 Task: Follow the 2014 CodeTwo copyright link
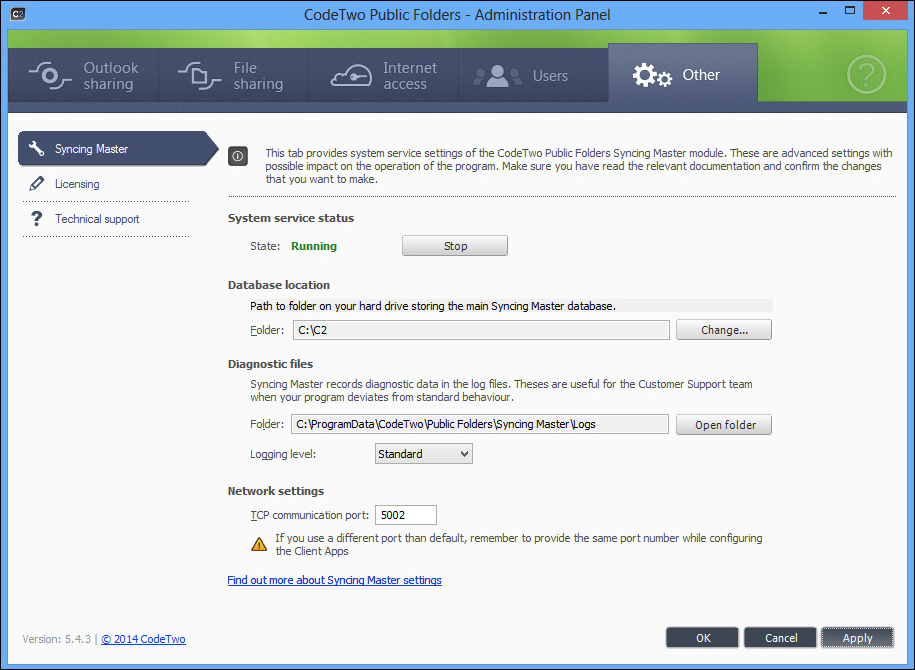[x=144, y=639]
